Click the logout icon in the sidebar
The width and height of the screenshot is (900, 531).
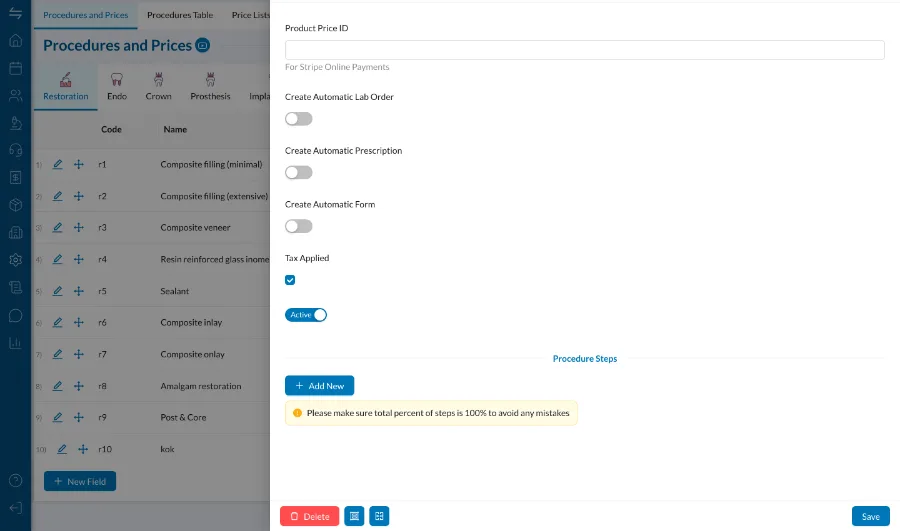(15, 508)
